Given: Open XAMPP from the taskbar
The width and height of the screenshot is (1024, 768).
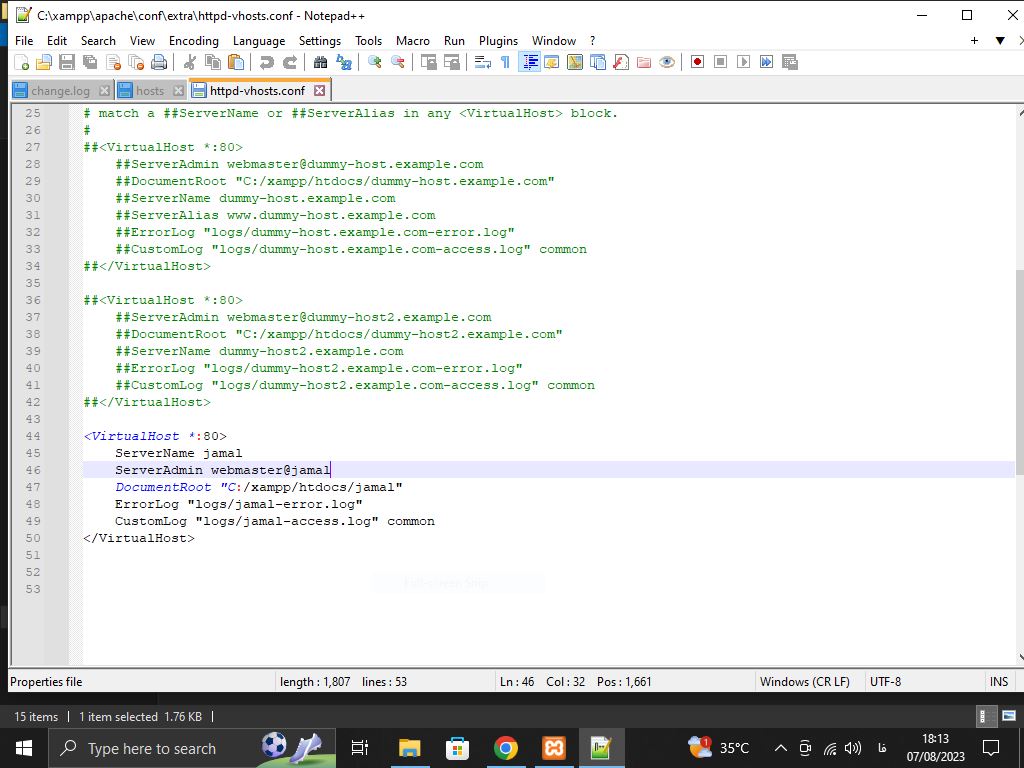Looking at the screenshot, I should [554, 748].
